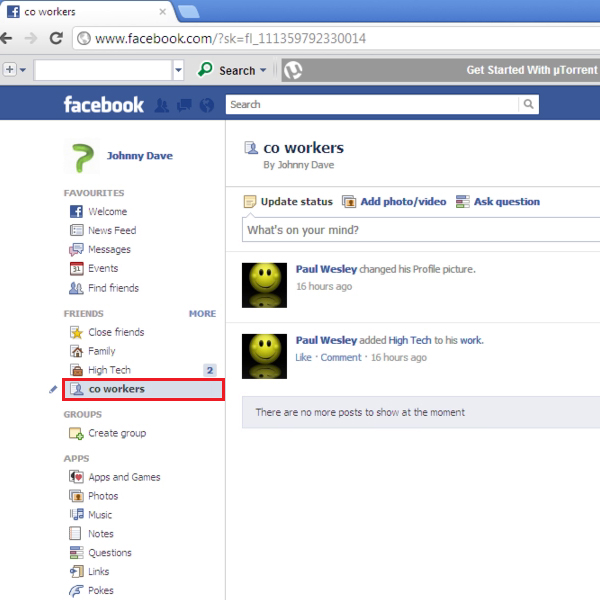
Task: Click the globe icon in address bar
Action: pos(84,38)
